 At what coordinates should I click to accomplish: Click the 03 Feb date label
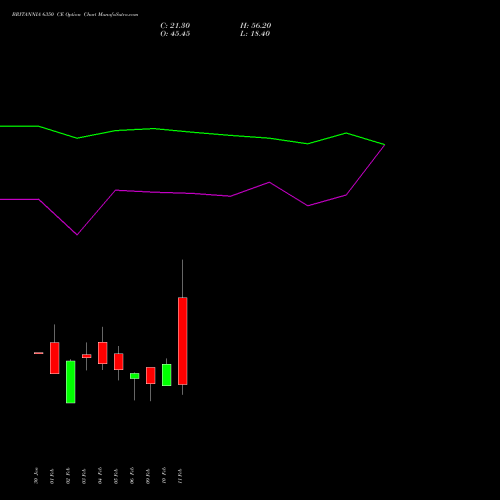84,476
